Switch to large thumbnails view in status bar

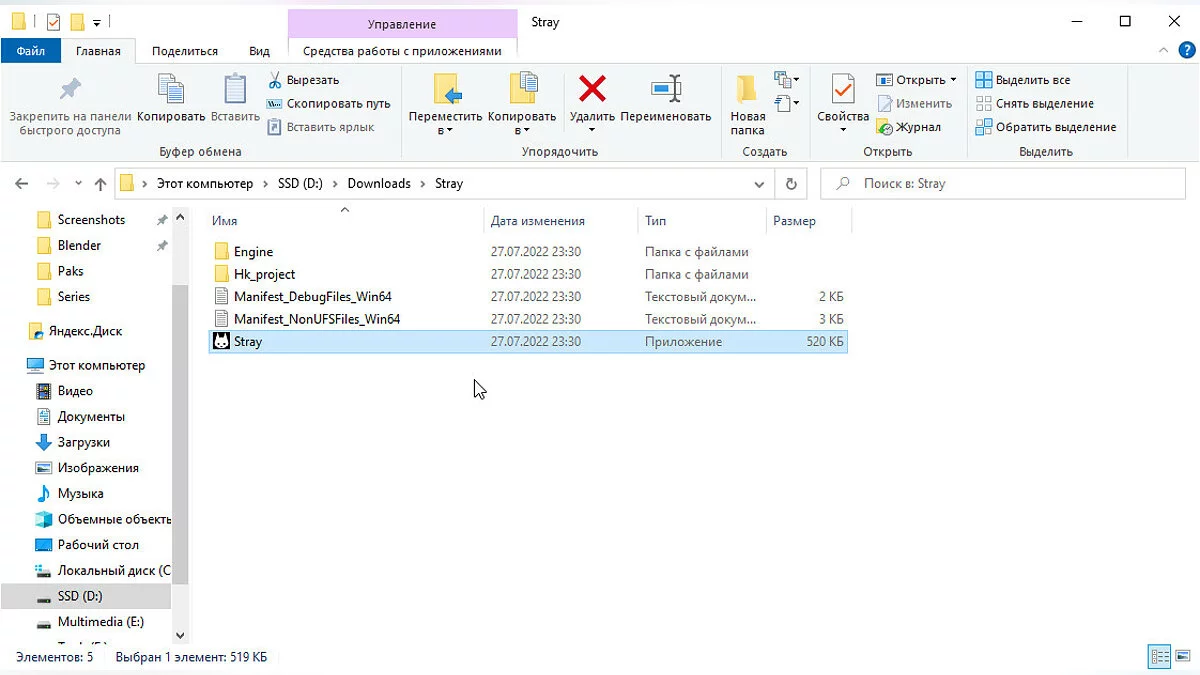pyautogui.click(x=1183, y=657)
